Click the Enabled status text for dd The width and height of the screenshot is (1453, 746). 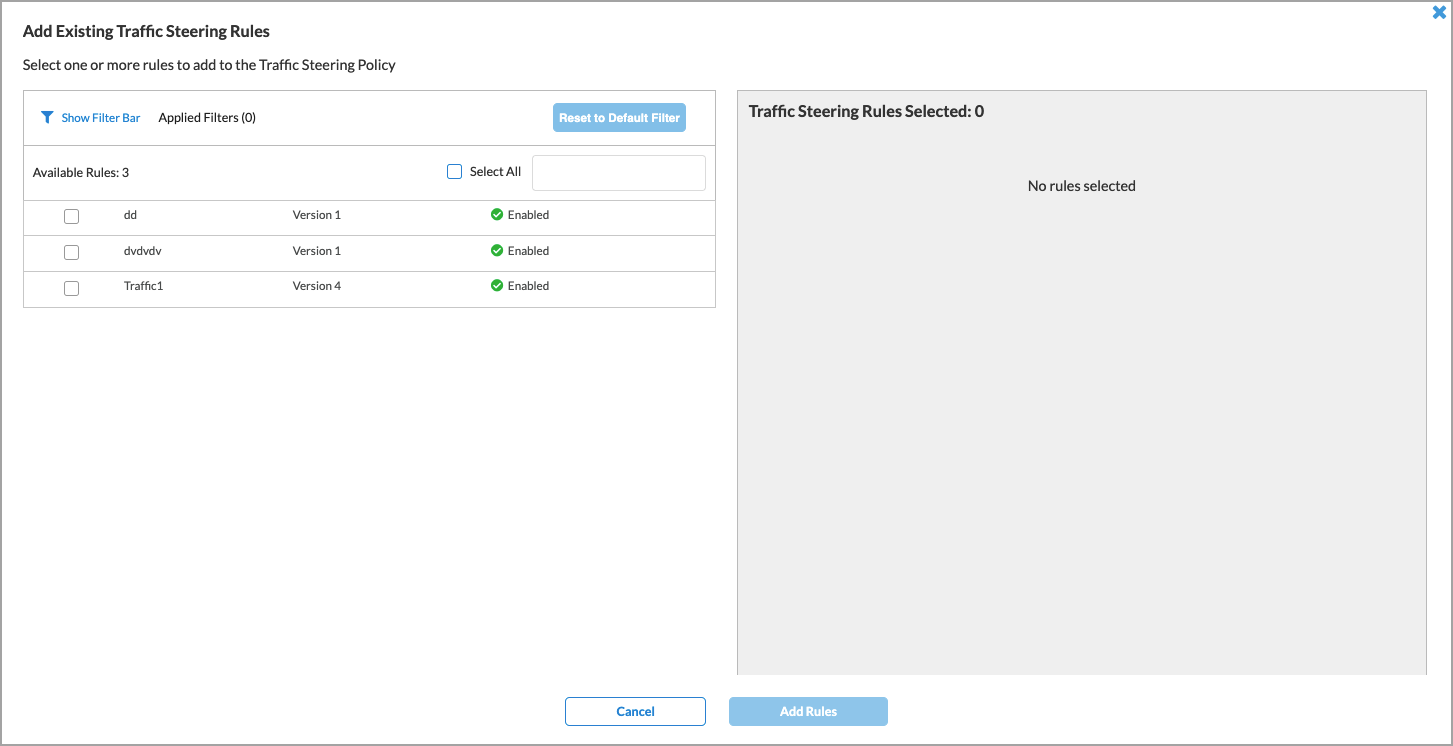click(x=528, y=214)
